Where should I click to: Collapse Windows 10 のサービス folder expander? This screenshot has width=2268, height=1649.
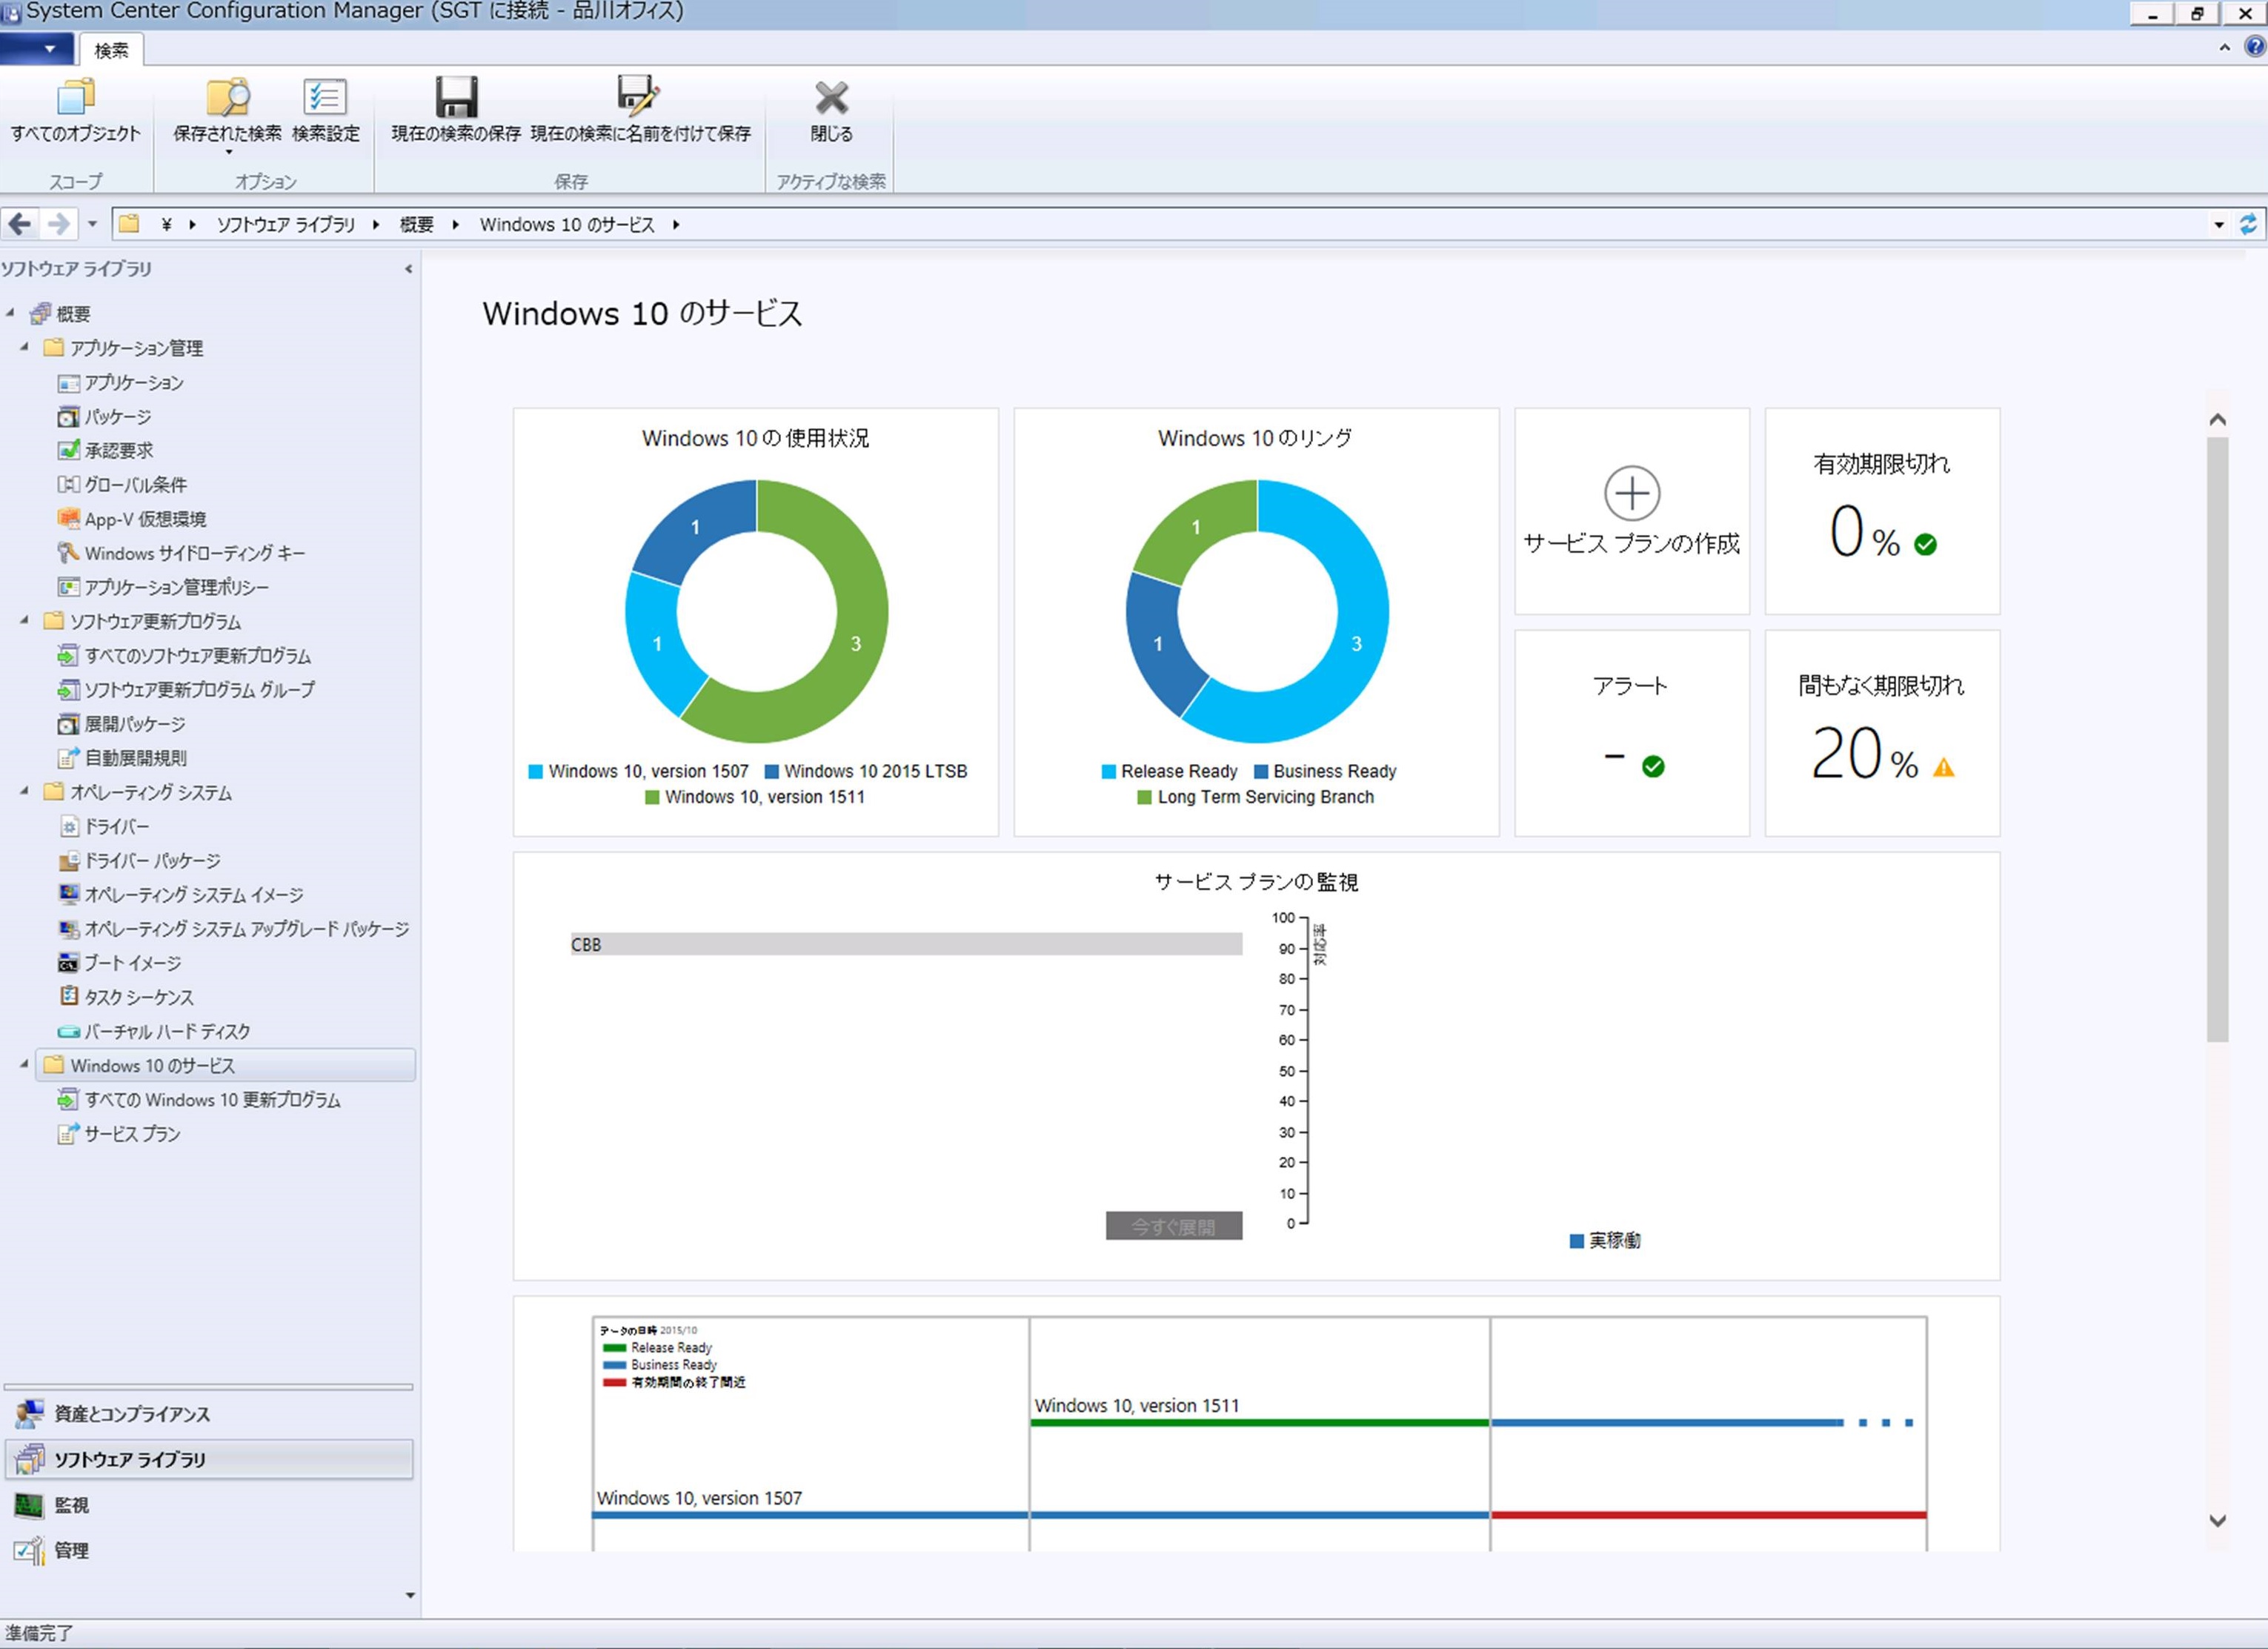[25, 1064]
